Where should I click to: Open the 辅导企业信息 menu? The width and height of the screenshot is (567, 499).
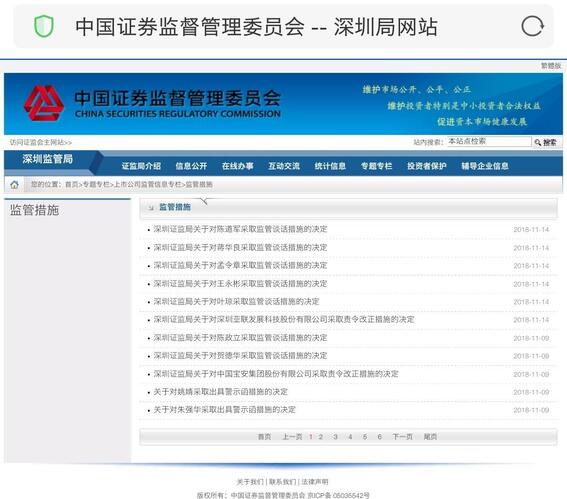[485, 166]
